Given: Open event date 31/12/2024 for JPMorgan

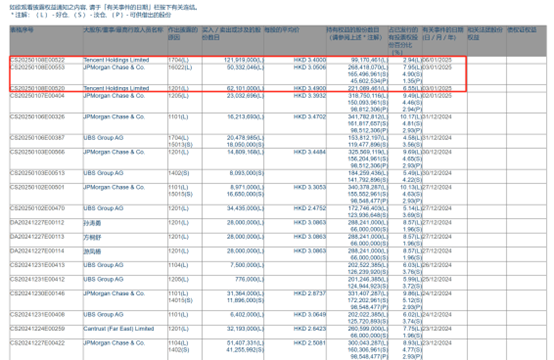Looking at the screenshot, I should tap(437, 117).
